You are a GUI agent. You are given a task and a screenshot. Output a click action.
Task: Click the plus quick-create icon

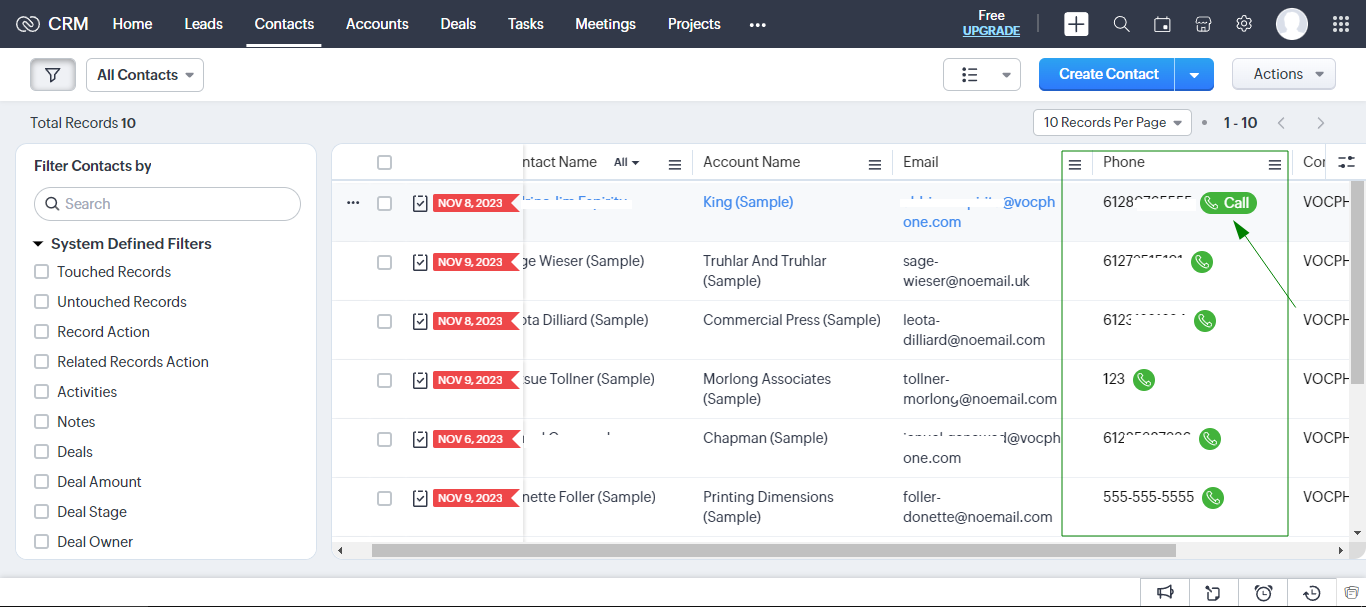pyautogui.click(x=1076, y=24)
